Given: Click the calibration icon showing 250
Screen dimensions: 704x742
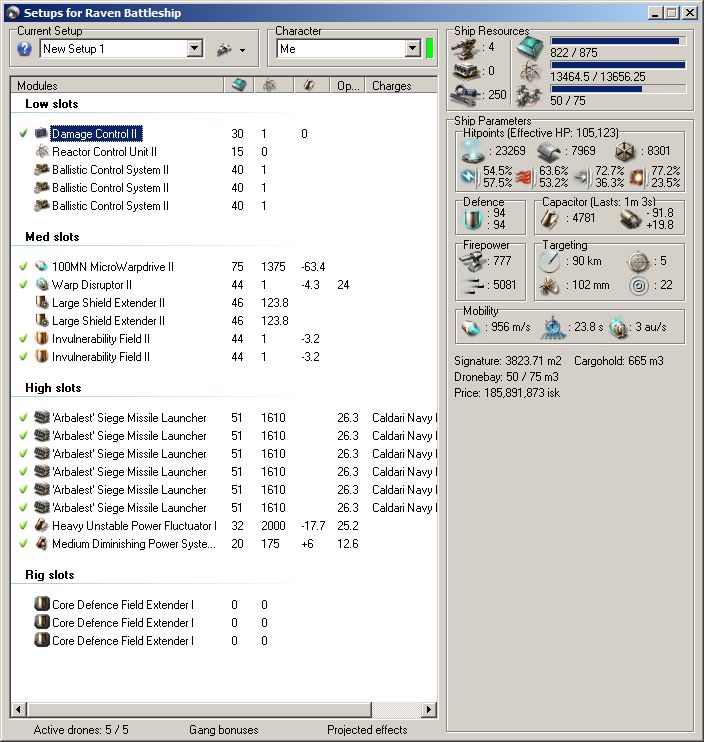Looking at the screenshot, I should click(466, 95).
